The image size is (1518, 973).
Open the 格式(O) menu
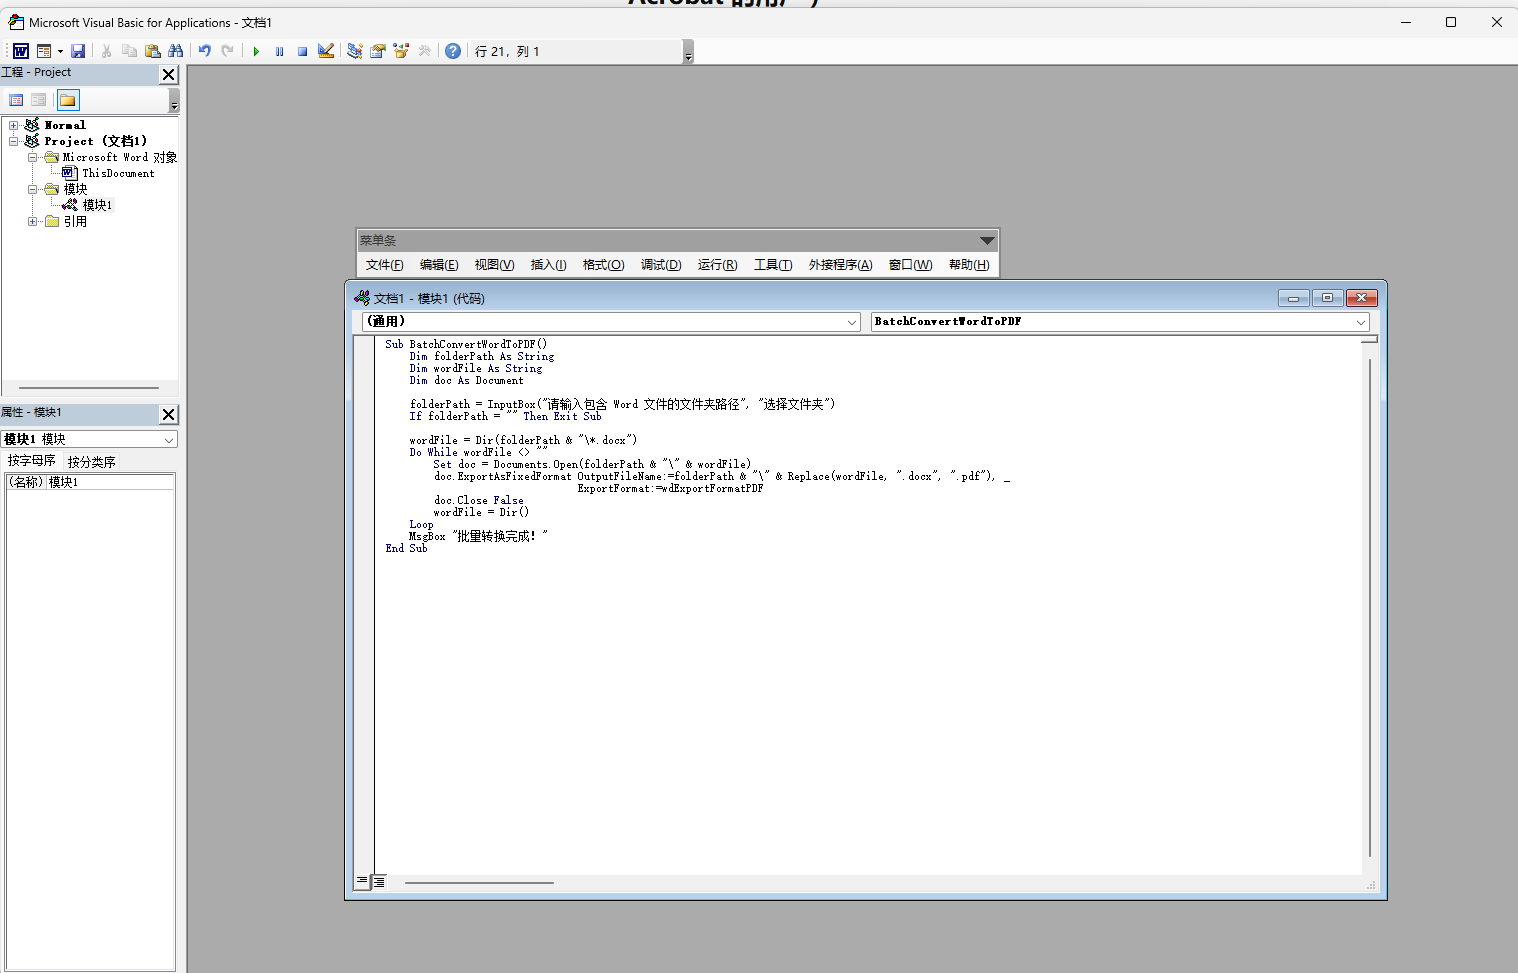point(603,265)
